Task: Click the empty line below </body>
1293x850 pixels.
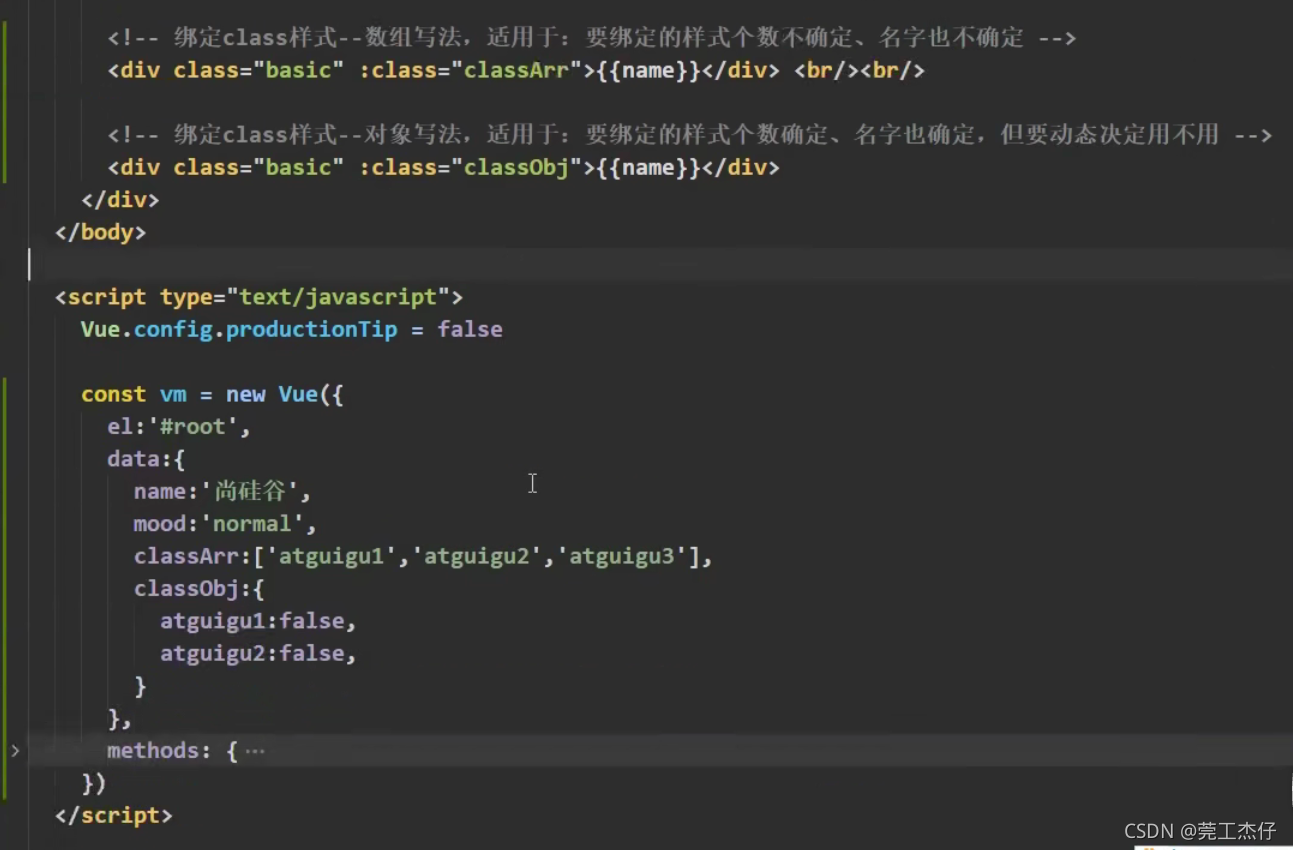Action: [x=660, y=265]
